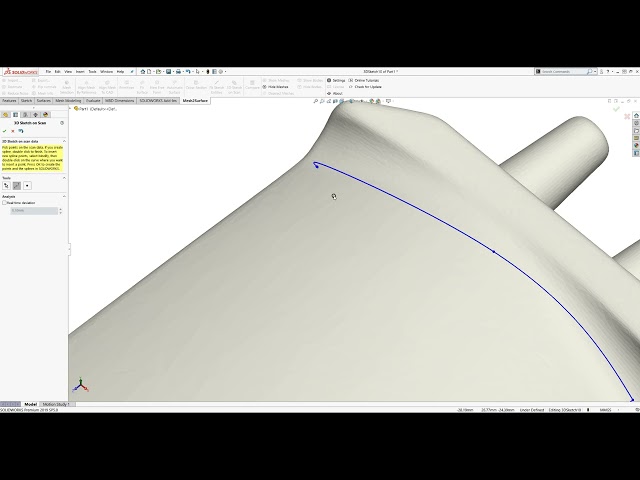Open the ConfigurationManager tab icon
This screenshot has height=480, width=640.
tap(25, 115)
